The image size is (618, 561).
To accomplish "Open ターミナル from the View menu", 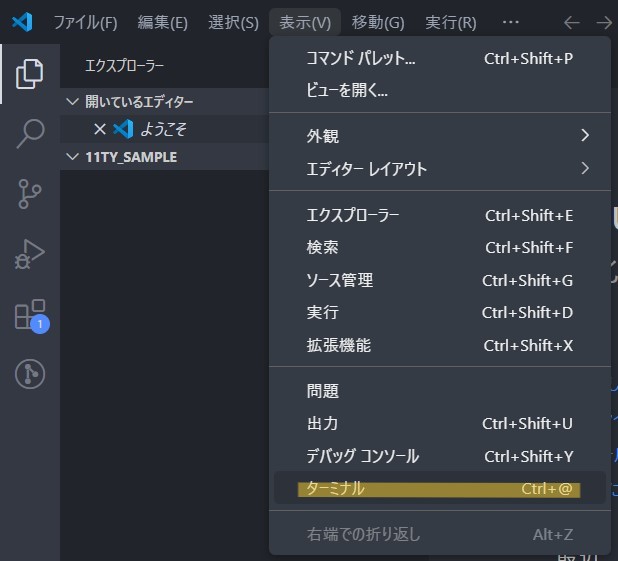I will [x=440, y=488].
